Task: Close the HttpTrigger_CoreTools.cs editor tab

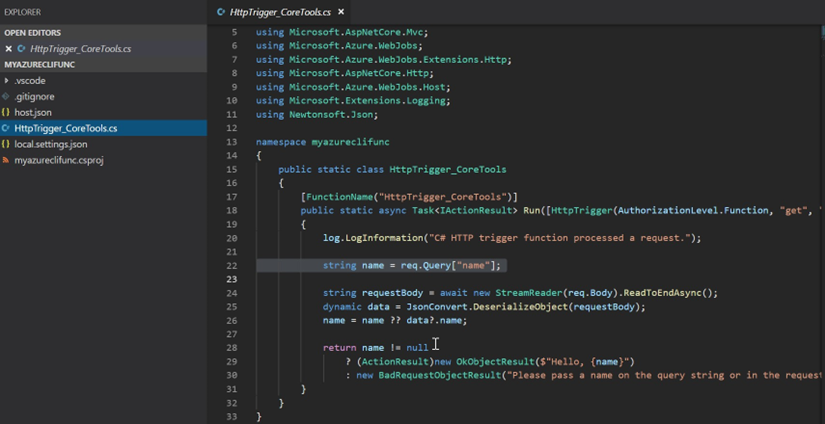Action: [341, 12]
